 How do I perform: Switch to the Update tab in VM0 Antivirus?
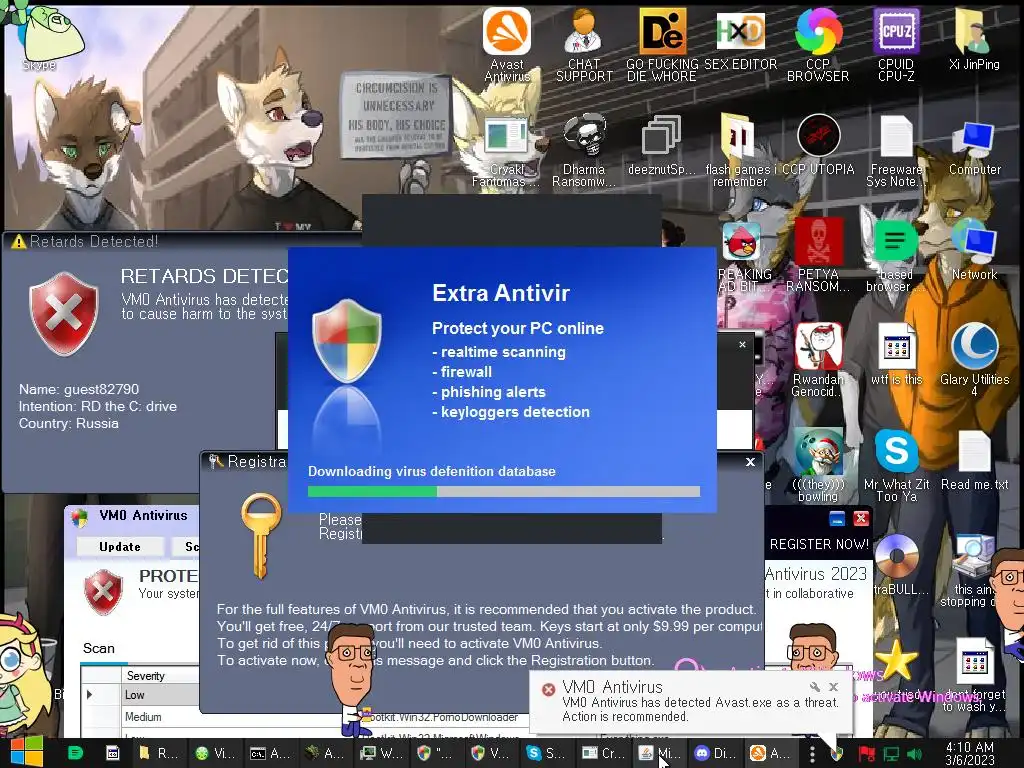120,547
